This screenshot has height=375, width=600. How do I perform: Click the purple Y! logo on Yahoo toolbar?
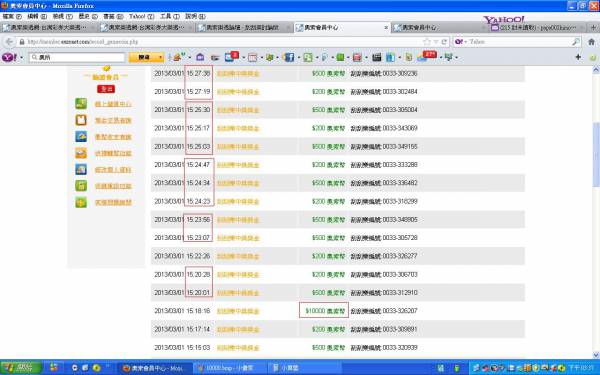tap(9, 57)
